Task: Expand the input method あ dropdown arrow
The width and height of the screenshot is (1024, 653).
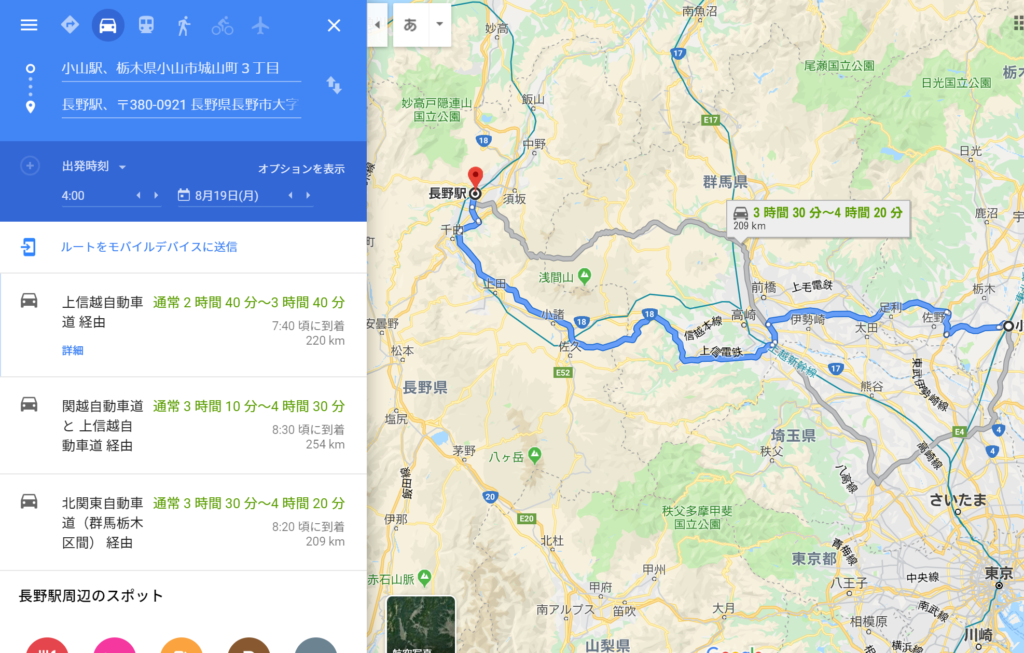Action: coord(440,24)
